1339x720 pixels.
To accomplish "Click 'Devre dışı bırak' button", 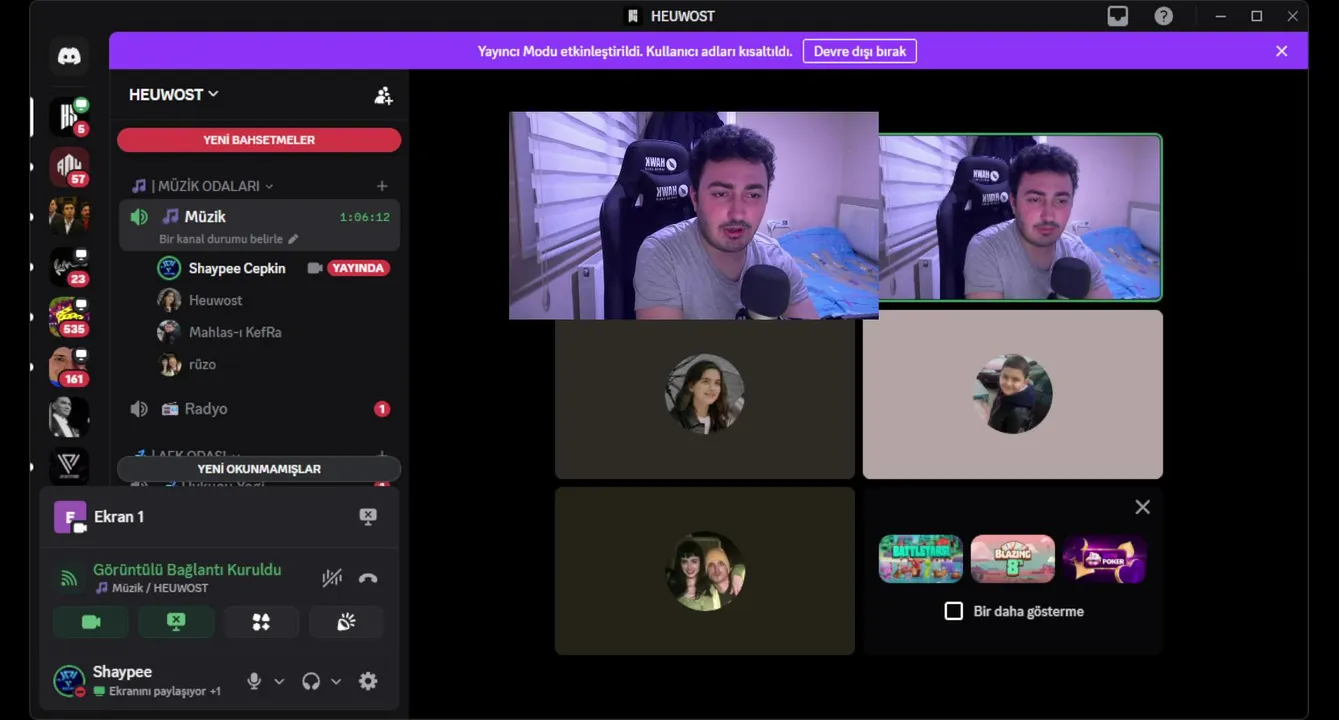I will pos(860,51).
